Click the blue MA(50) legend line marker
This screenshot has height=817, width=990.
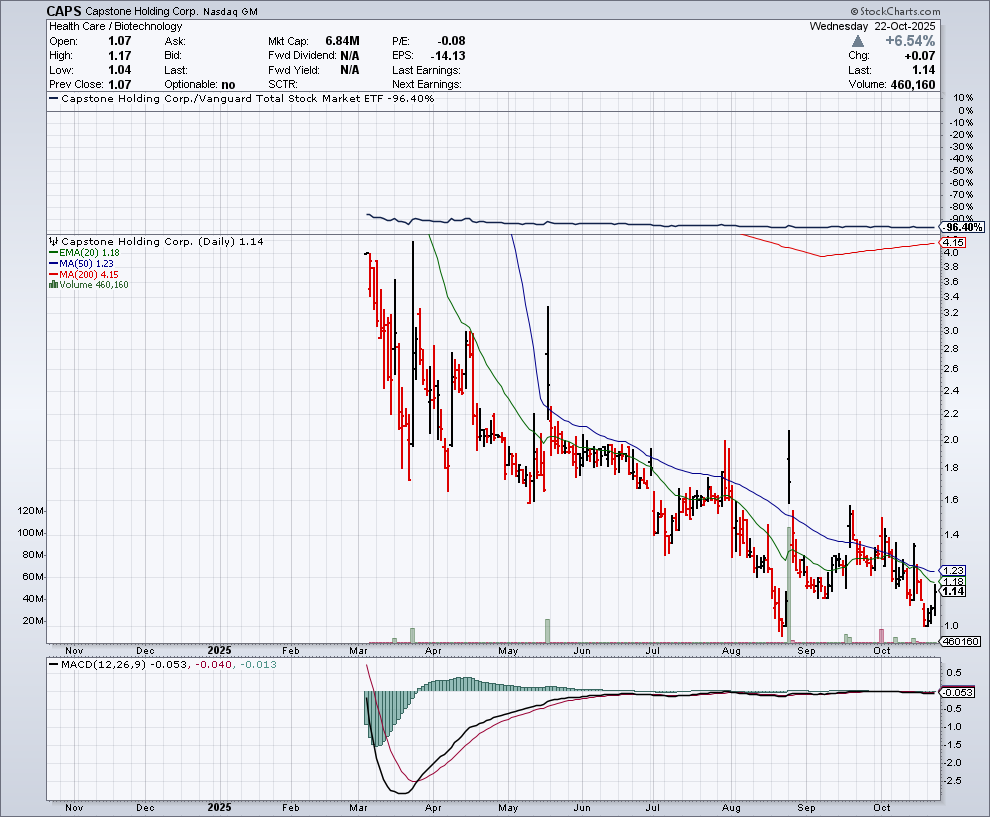(x=53, y=264)
